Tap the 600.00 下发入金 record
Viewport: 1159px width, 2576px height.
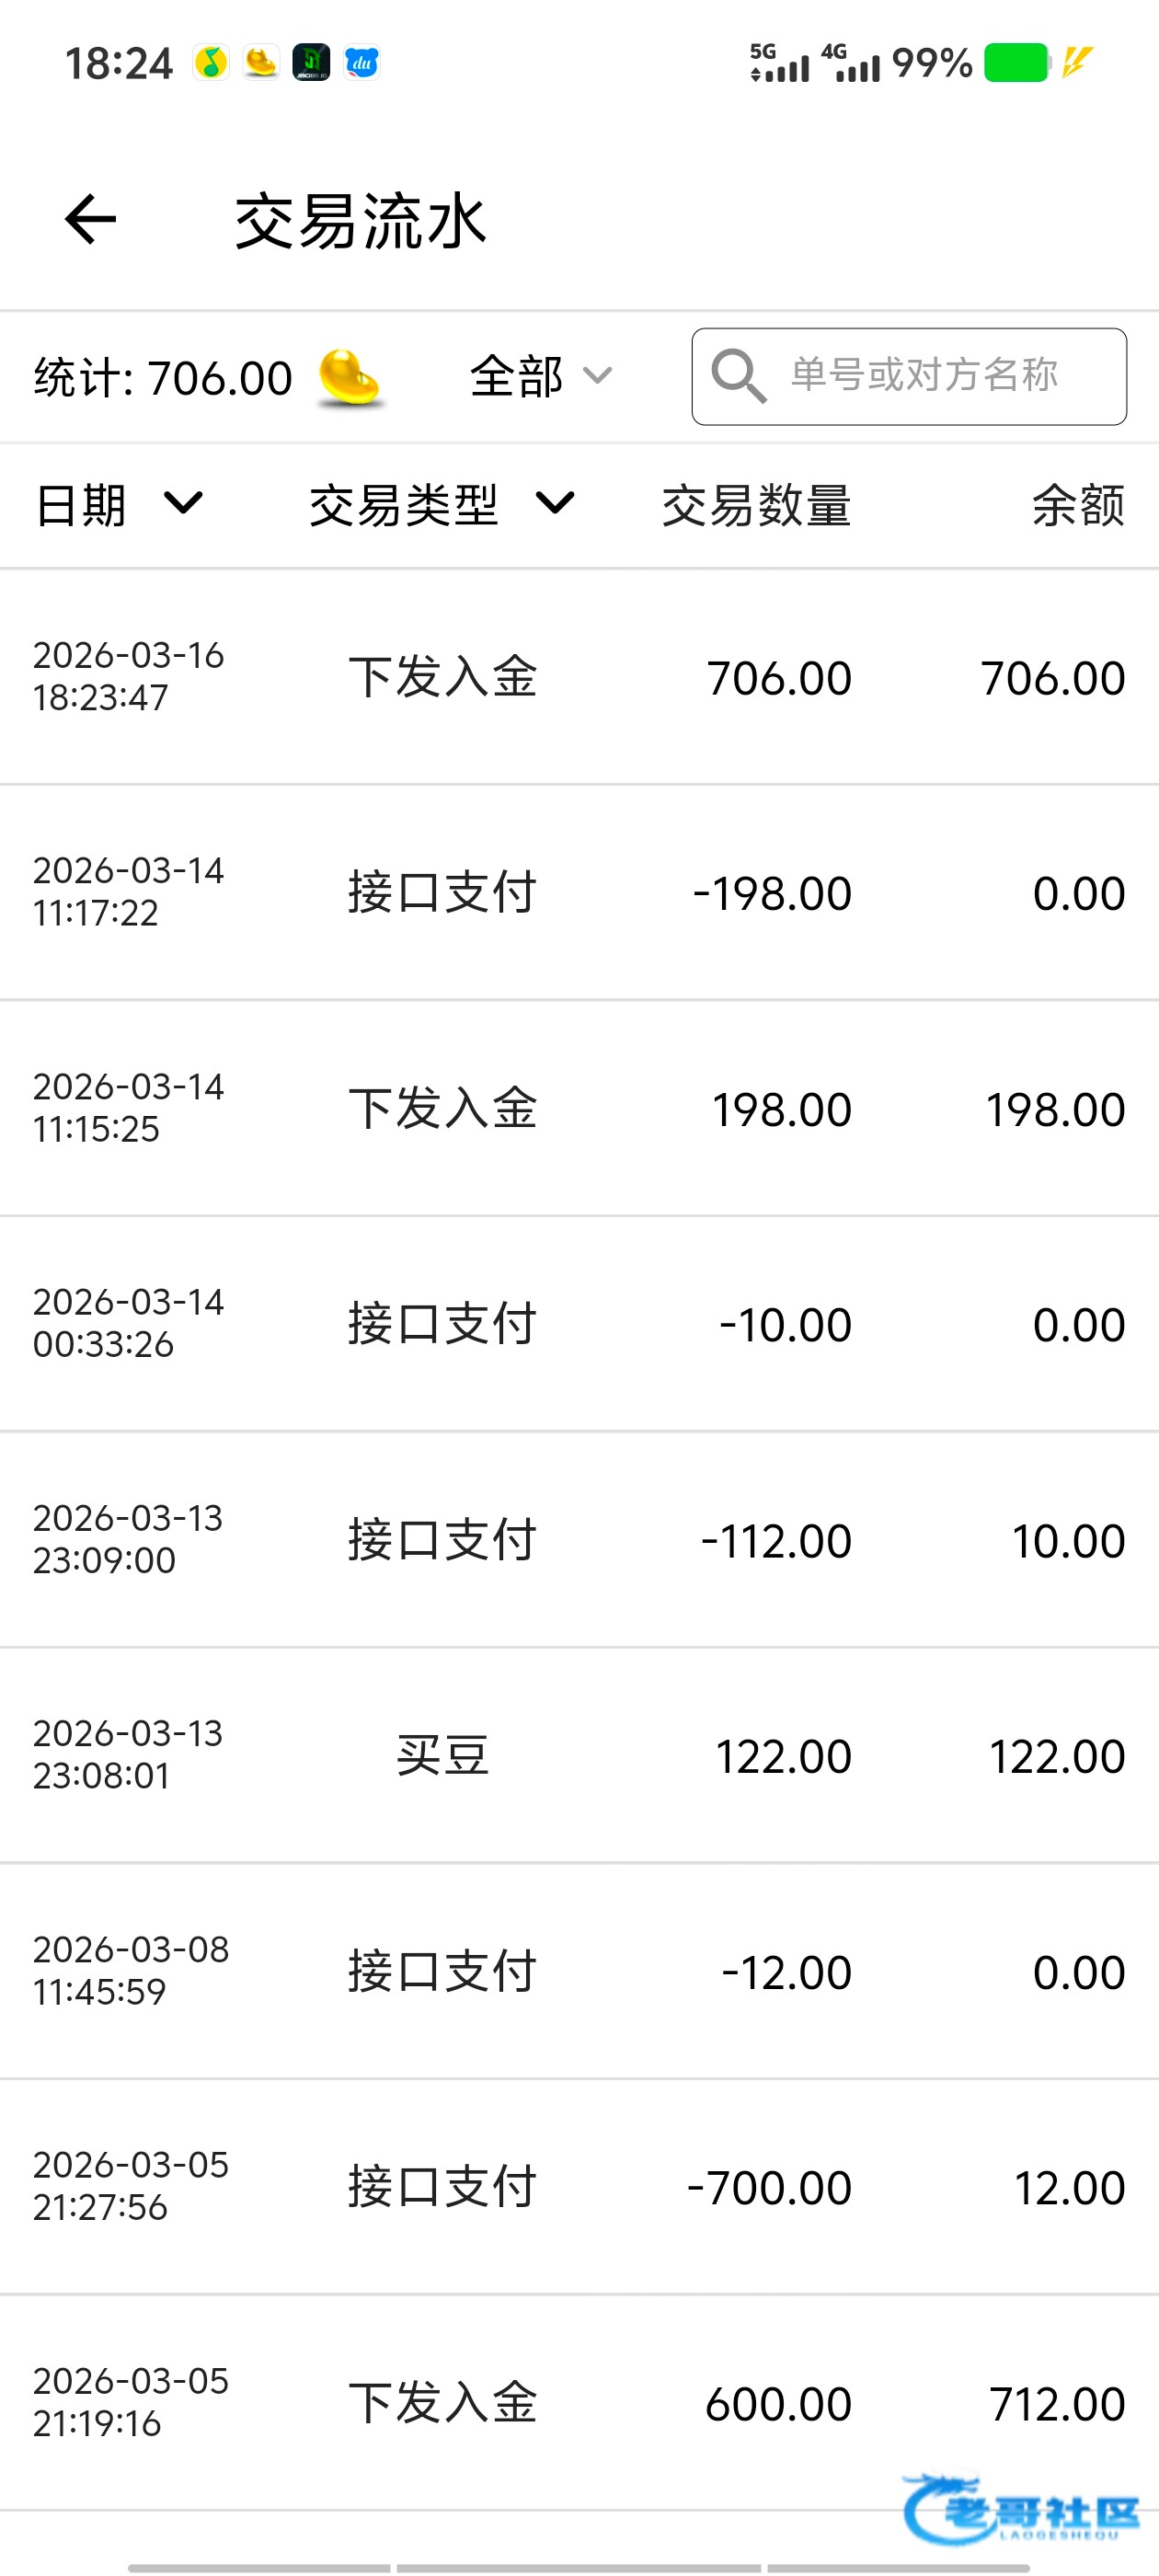(579, 2403)
